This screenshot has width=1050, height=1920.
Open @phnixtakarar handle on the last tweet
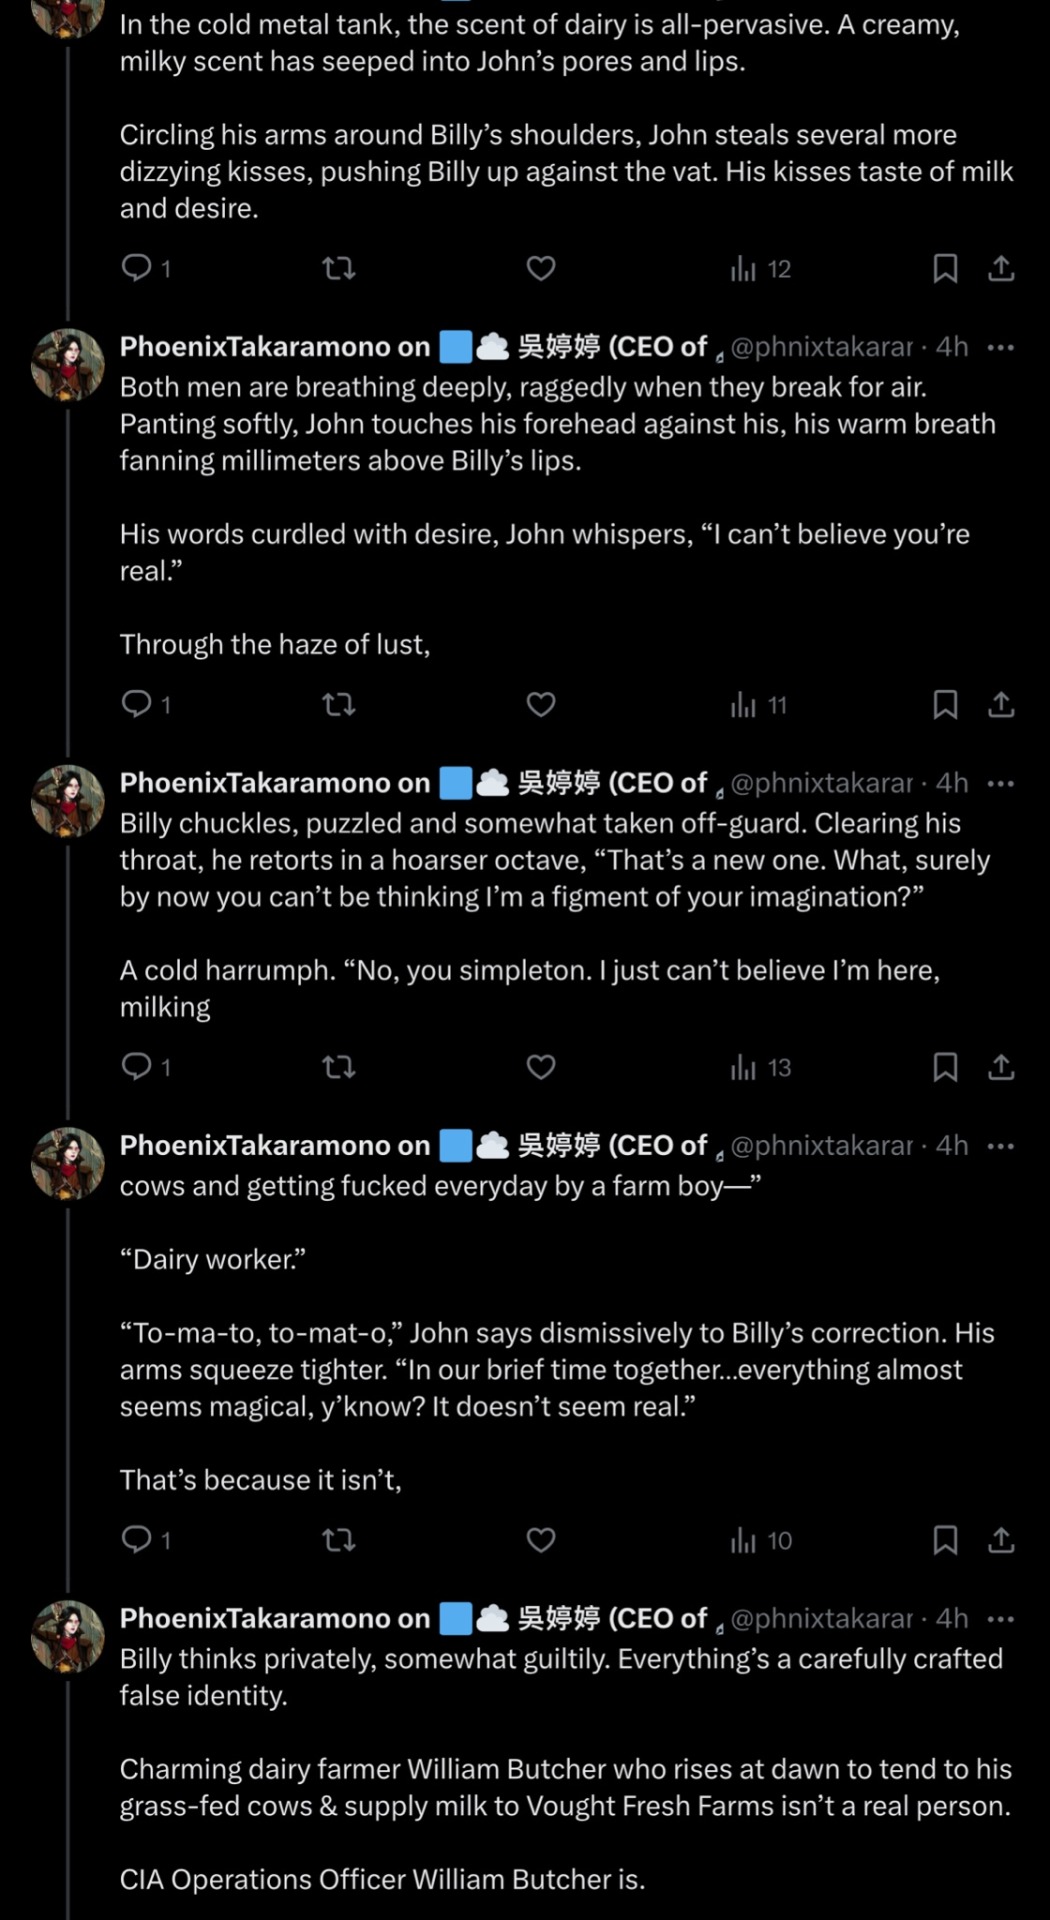pyautogui.click(x=821, y=1619)
